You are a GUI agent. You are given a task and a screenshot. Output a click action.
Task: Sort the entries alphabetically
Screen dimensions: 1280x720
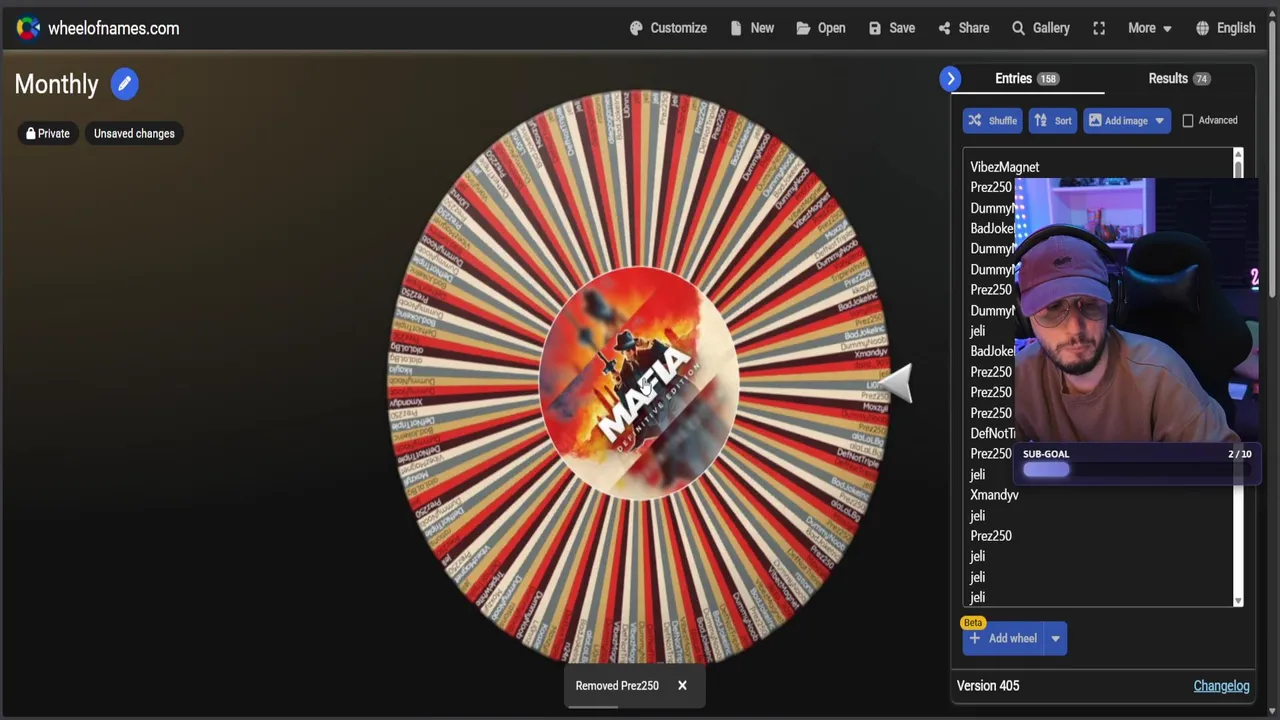pos(1053,120)
